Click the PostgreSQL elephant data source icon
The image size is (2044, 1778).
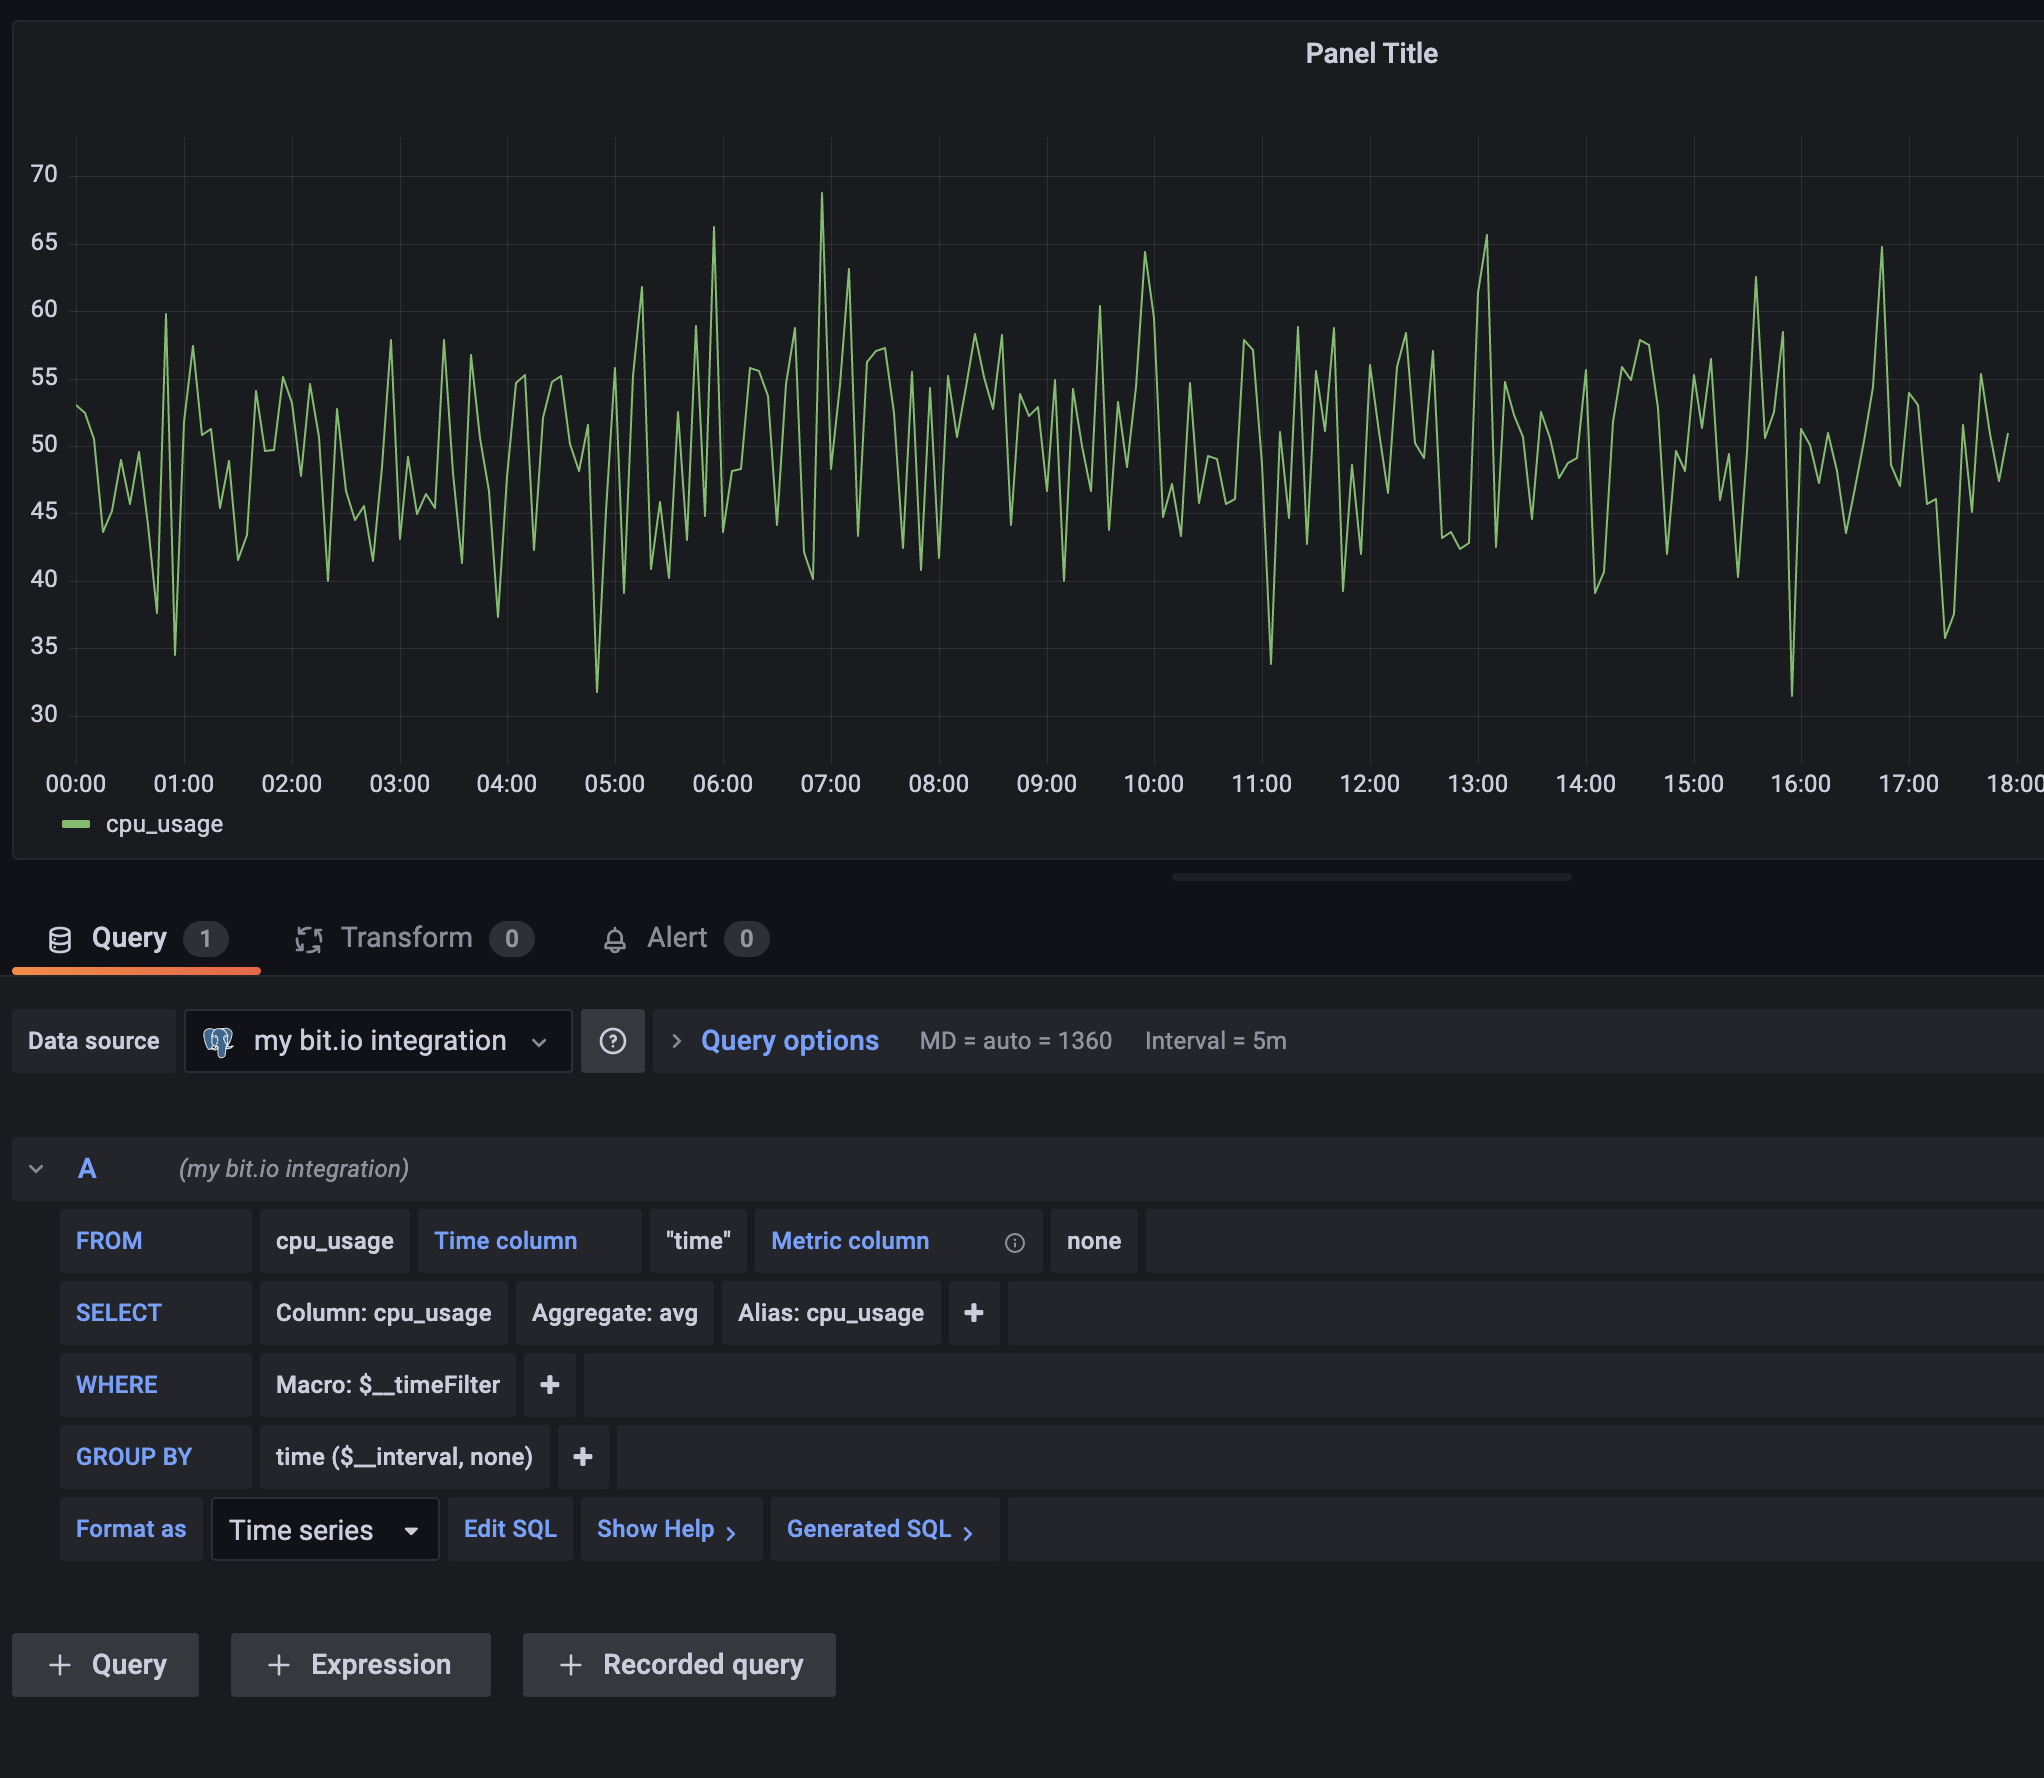218,1041
